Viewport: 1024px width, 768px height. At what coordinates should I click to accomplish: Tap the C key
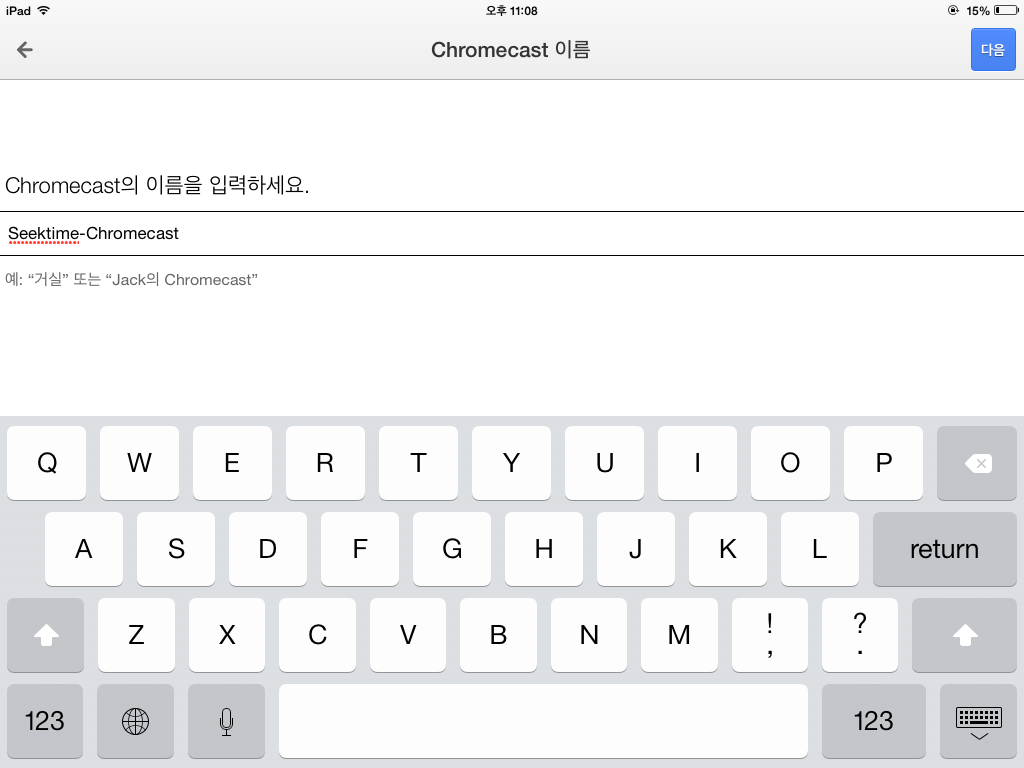[317, 635]
